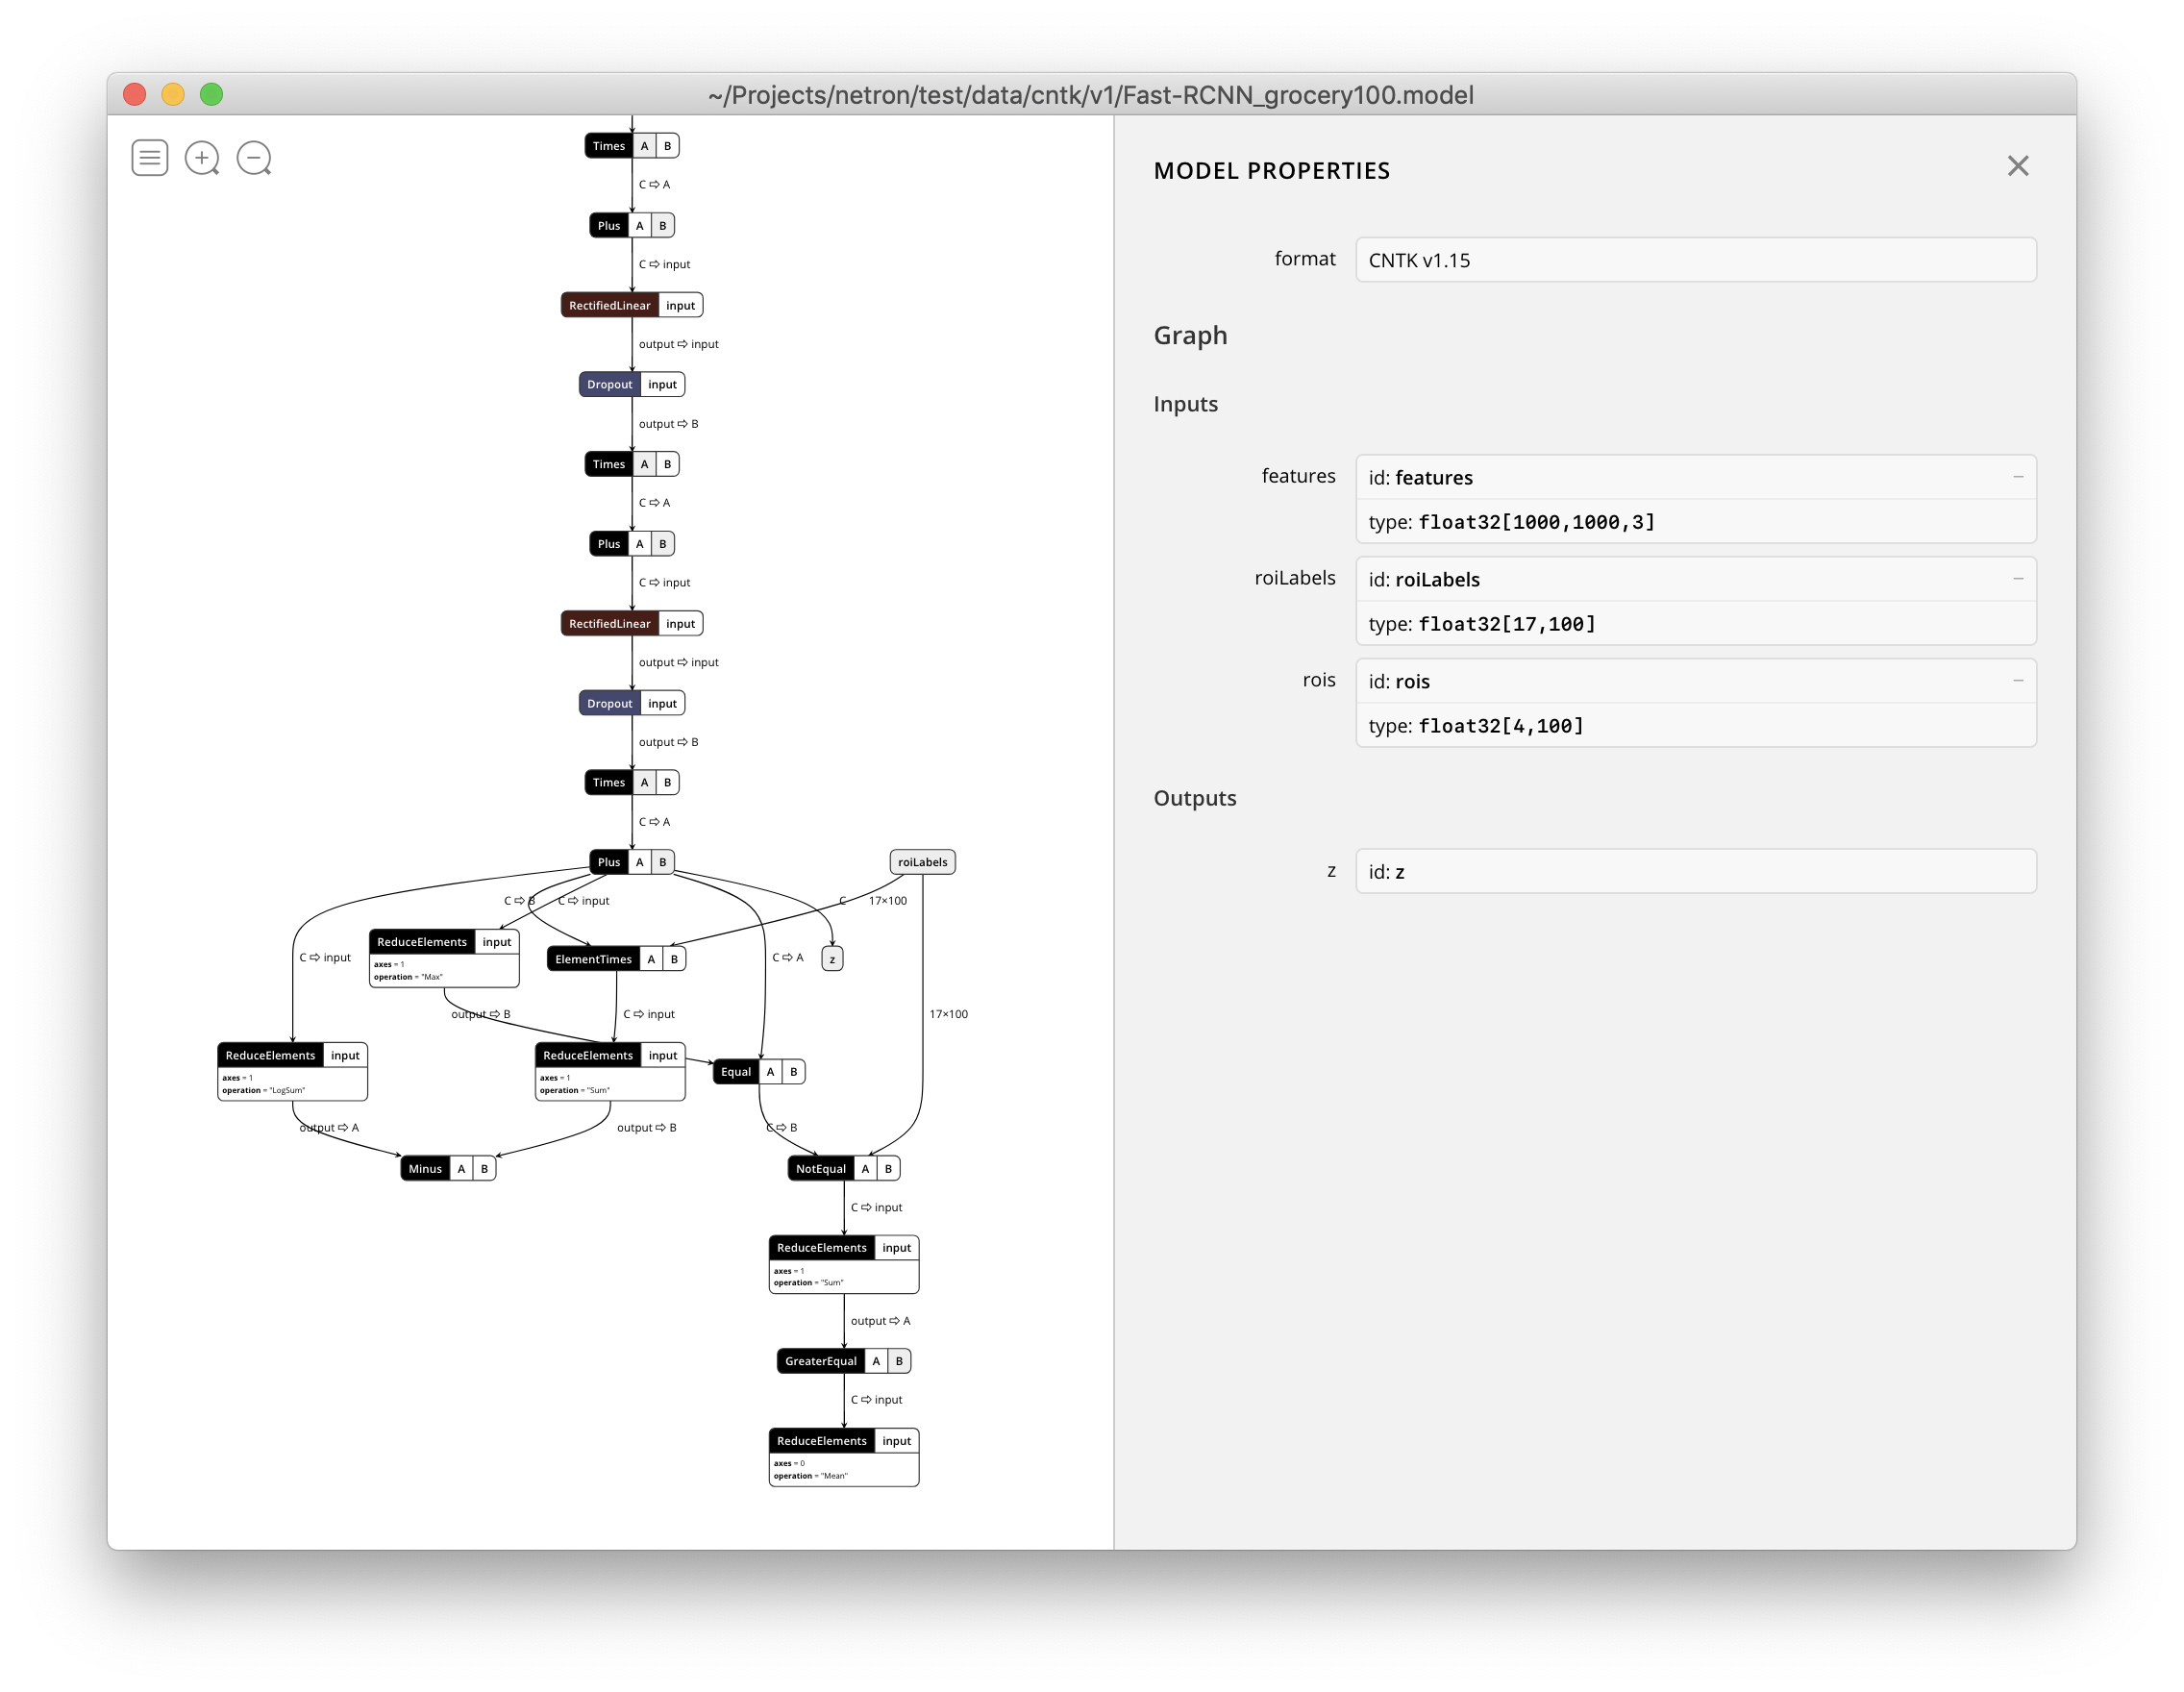Click input B of the Minus node
This screenshot has height=1692, width=2184.
(484, 1169)
